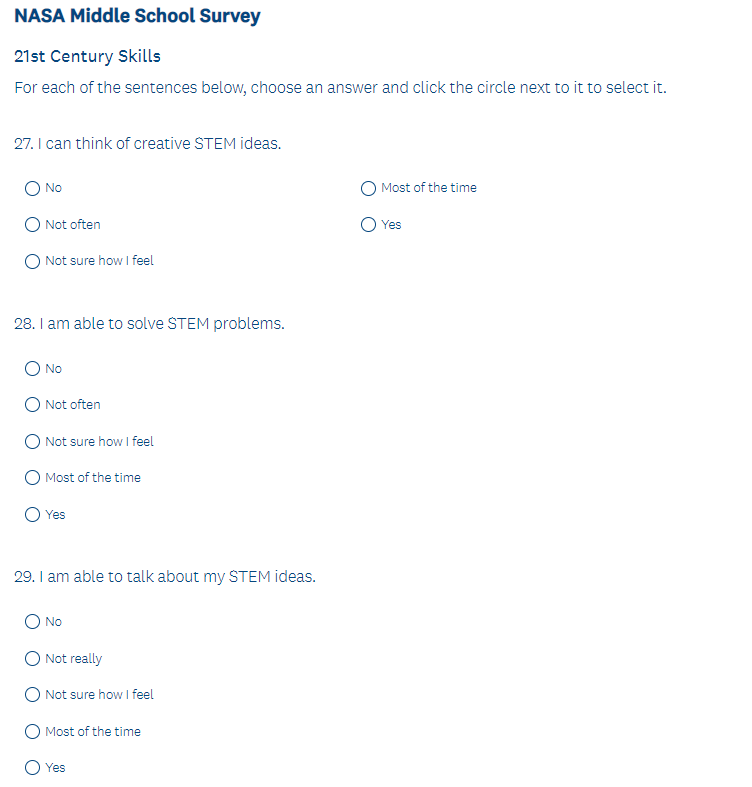Click question 29 text about talking STEM ideas

coord(165,577)
